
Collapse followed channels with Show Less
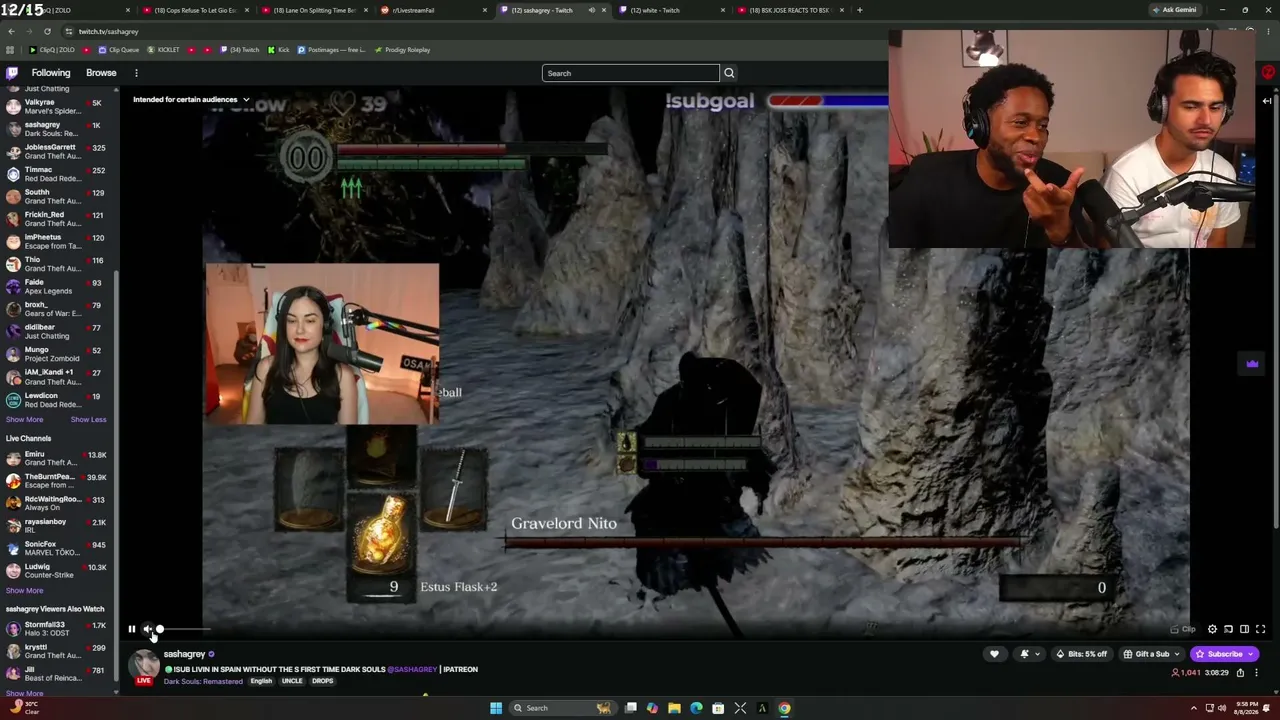point(88,419)
